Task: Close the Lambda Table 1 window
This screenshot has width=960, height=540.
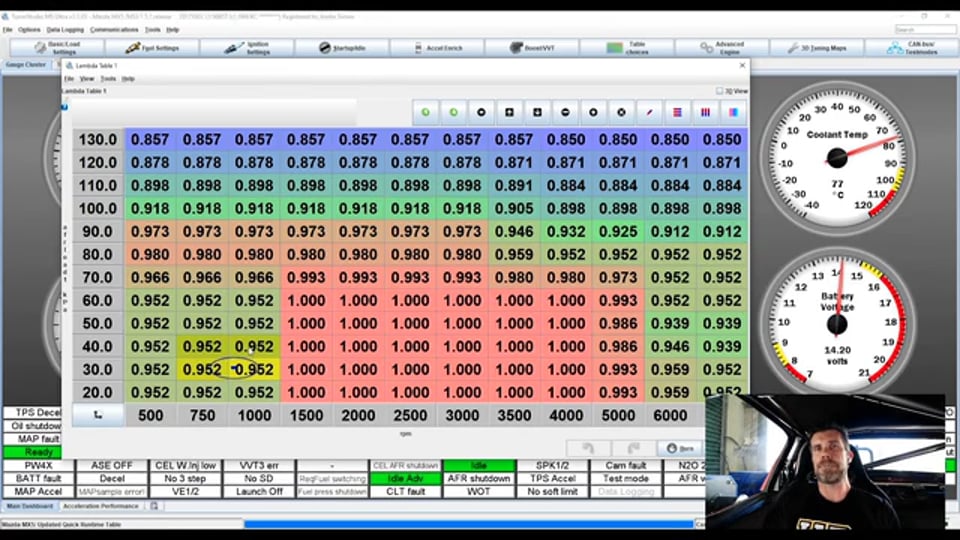Action: coord(742,65)
